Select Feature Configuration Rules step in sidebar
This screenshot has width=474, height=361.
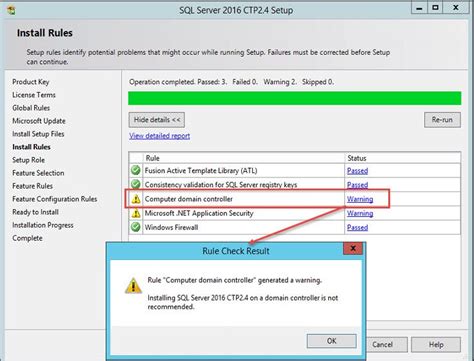(55, 199)
